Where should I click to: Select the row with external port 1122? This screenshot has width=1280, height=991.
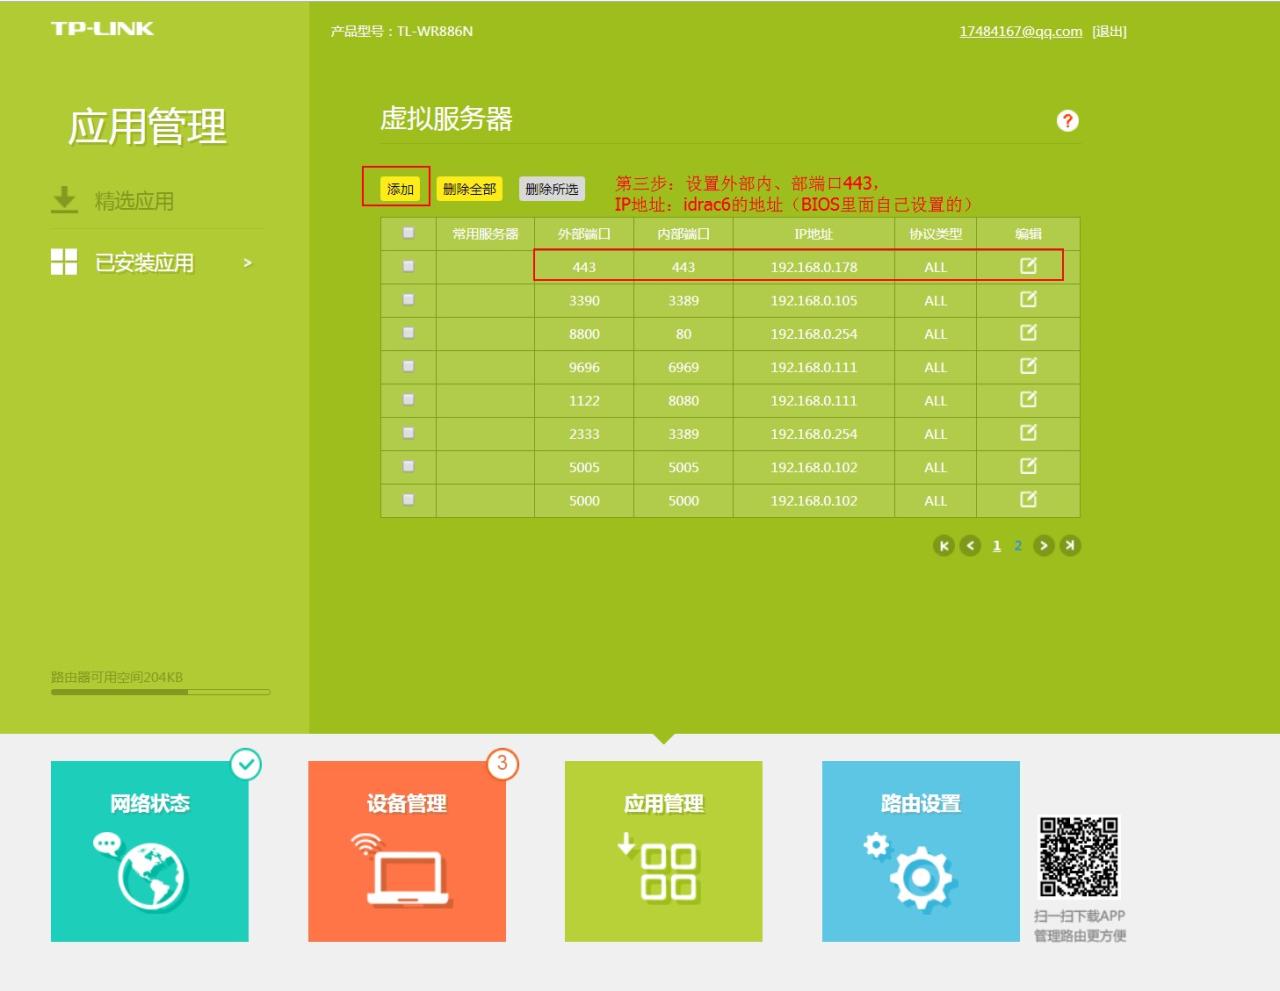pyautogui.click(x=408, y=399)
